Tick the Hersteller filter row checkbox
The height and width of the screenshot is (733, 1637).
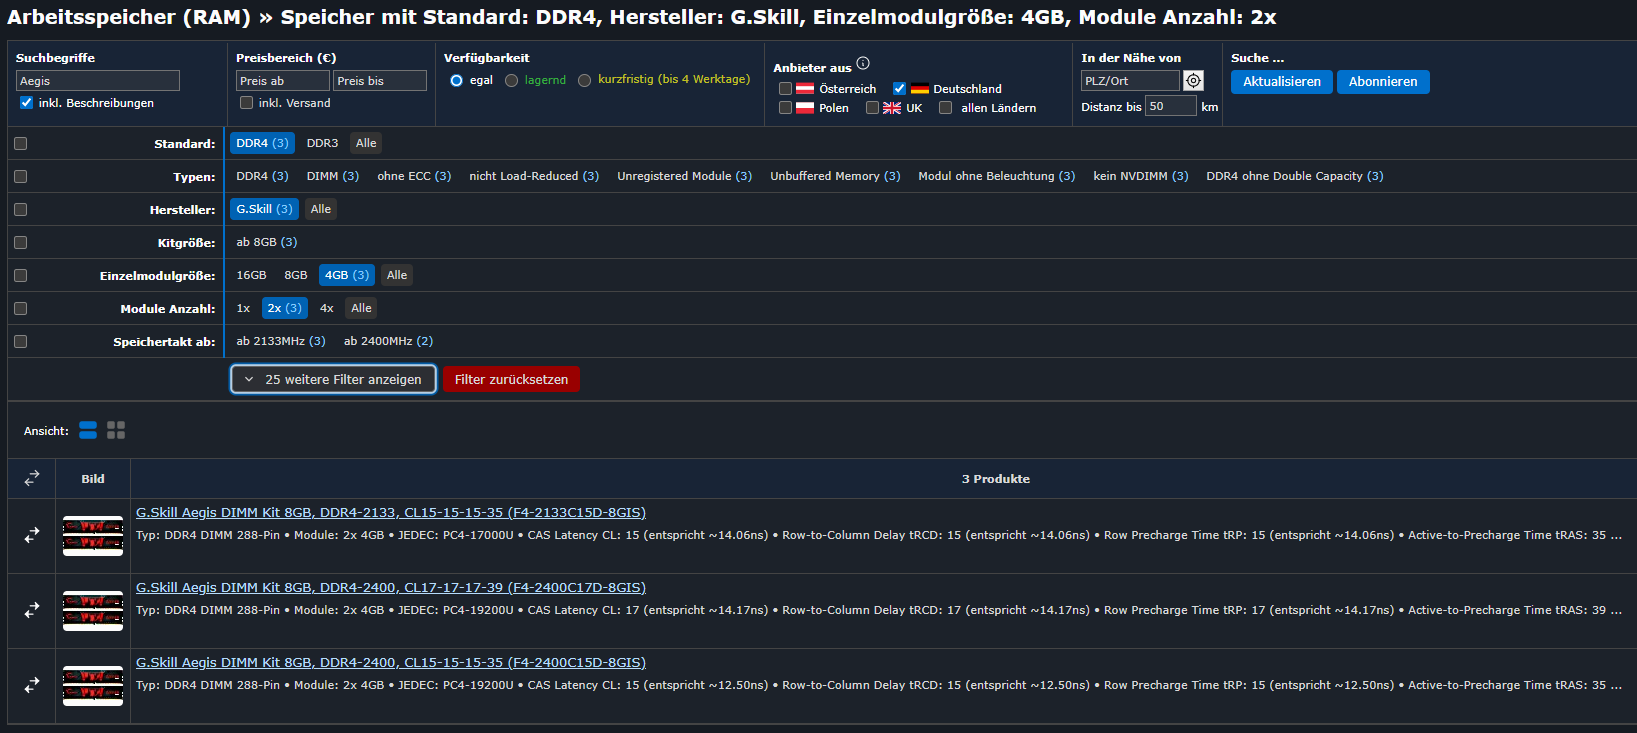tap(20, 210)
